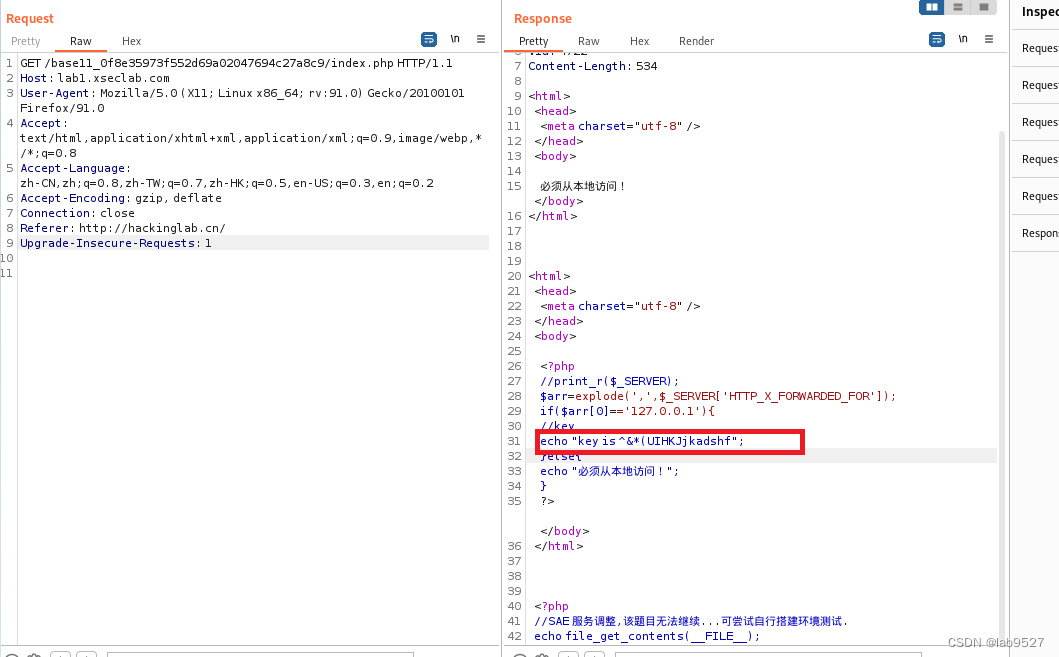The image size is (1059, 657).
Task: Click the Host: lab1.xseclab.com header
Action: coord(95,78)
